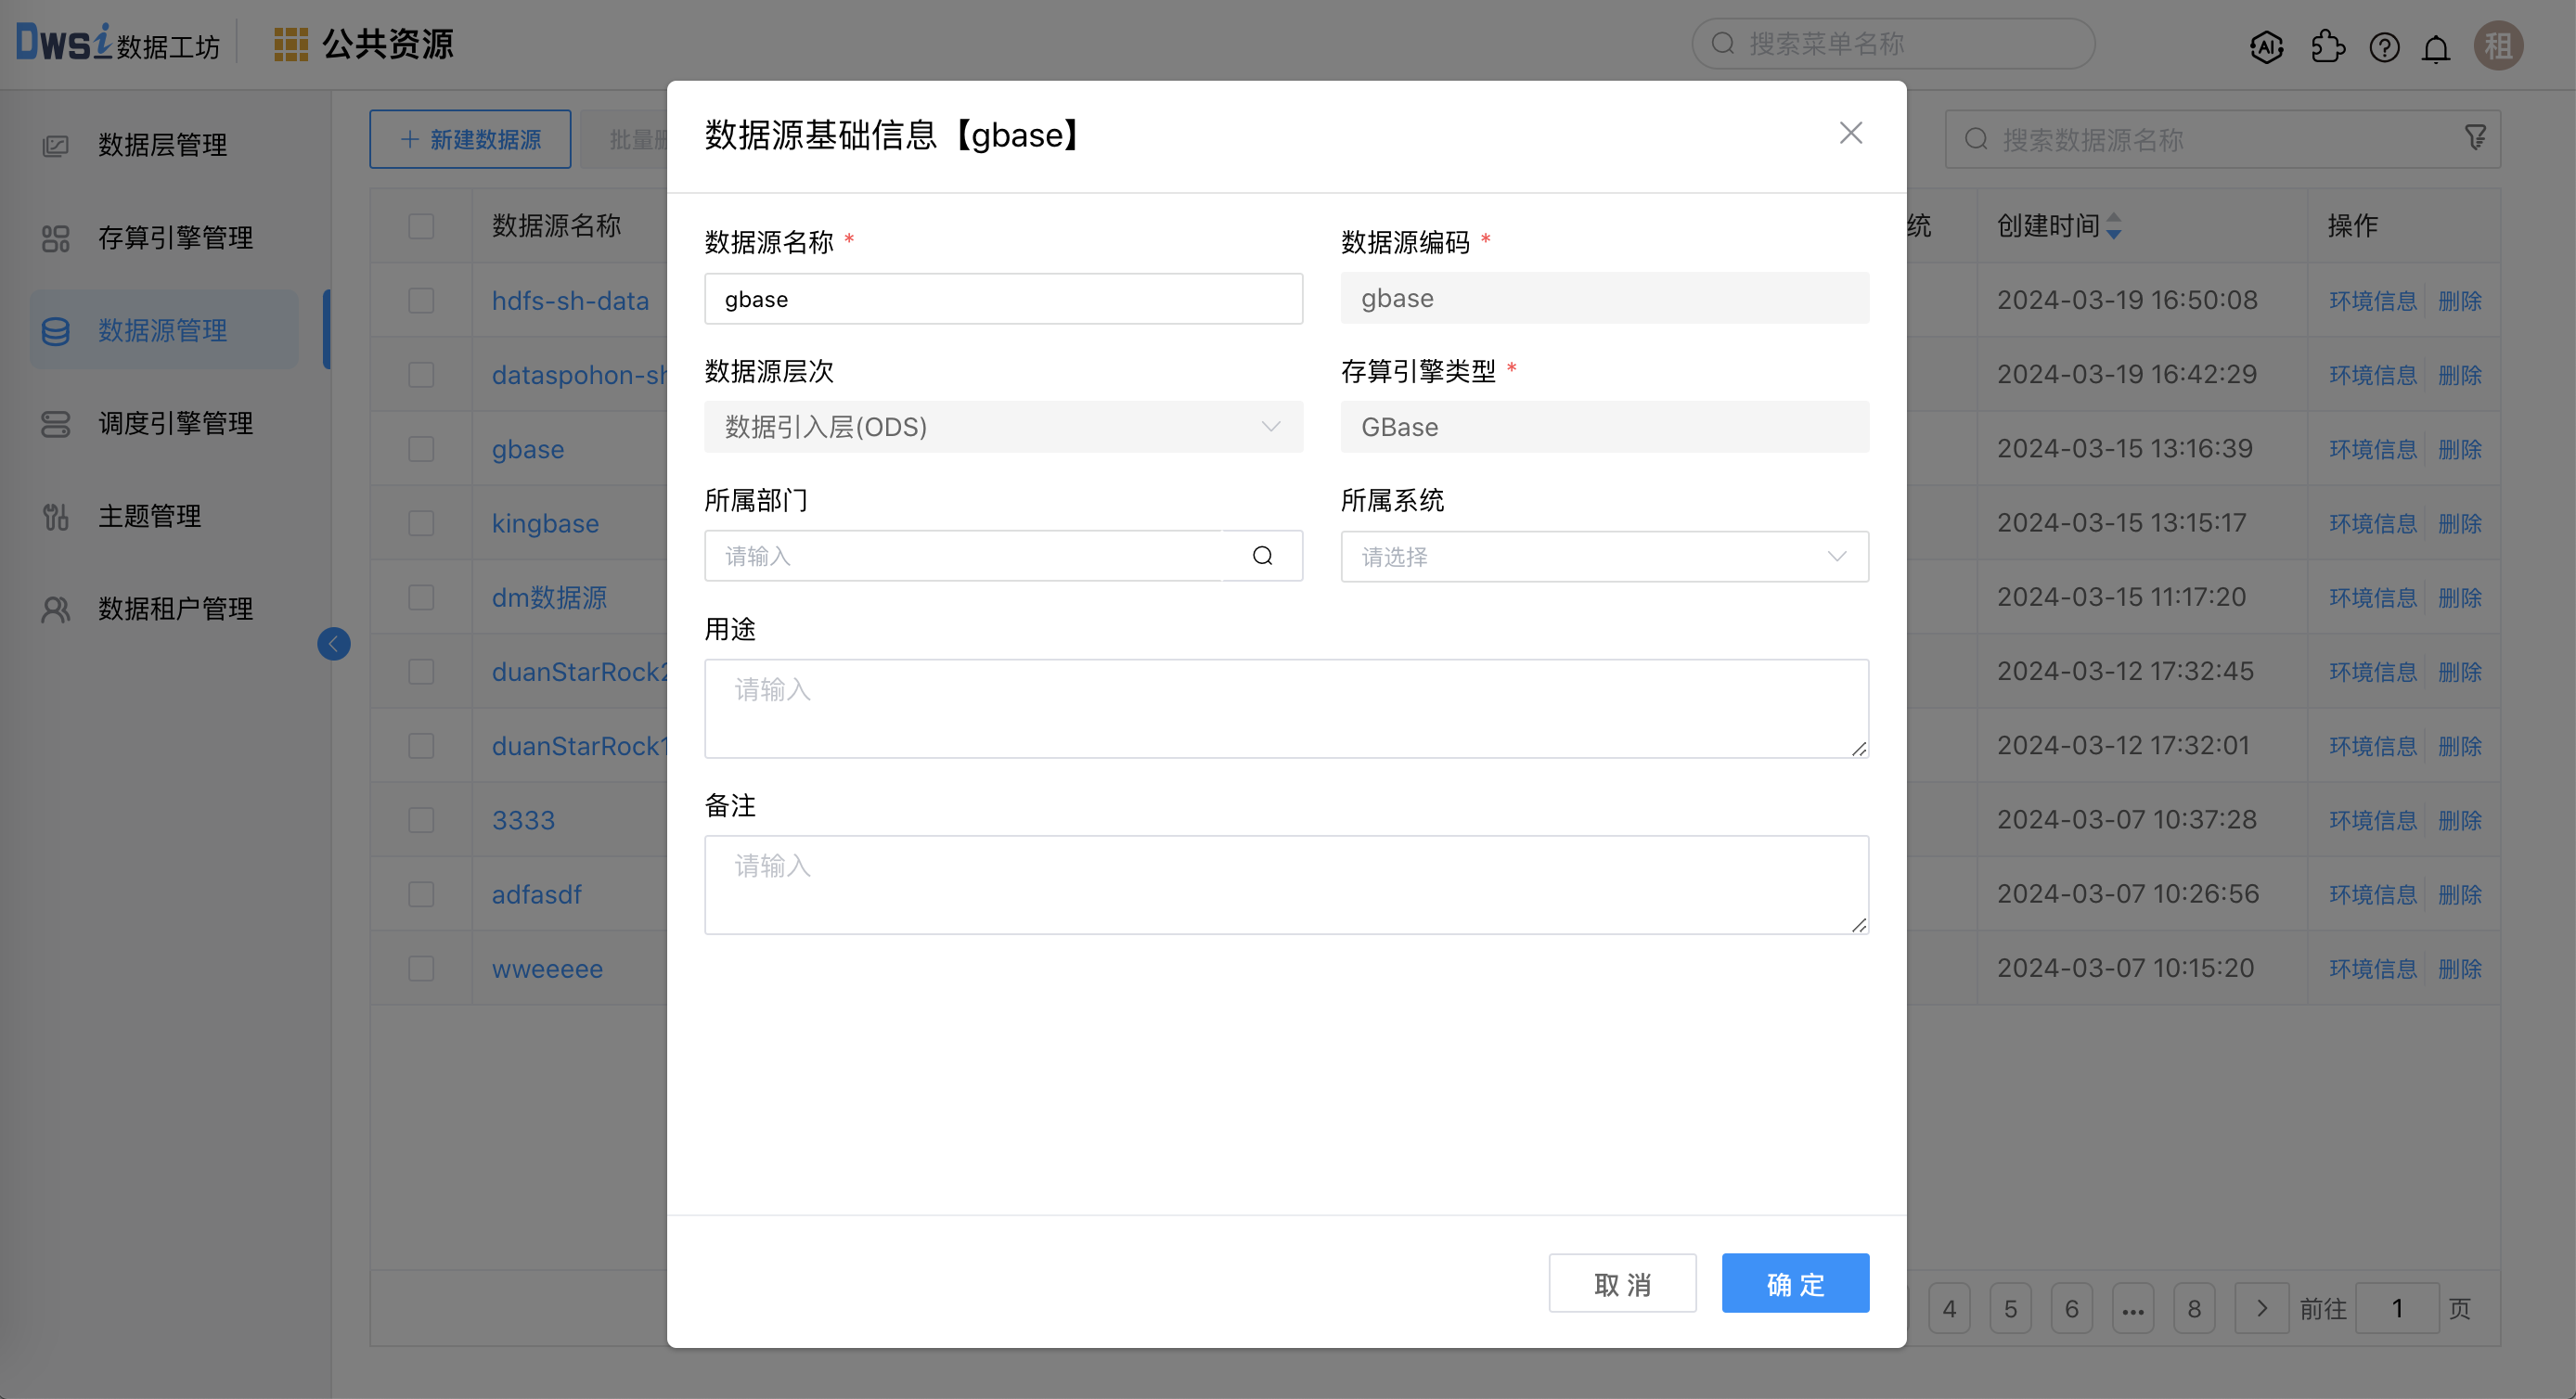Image resolution: width=2576 pixels, height=1399 pixels.
Task: Toggle the select-all checkbox in table header
Action: point(421,226)
